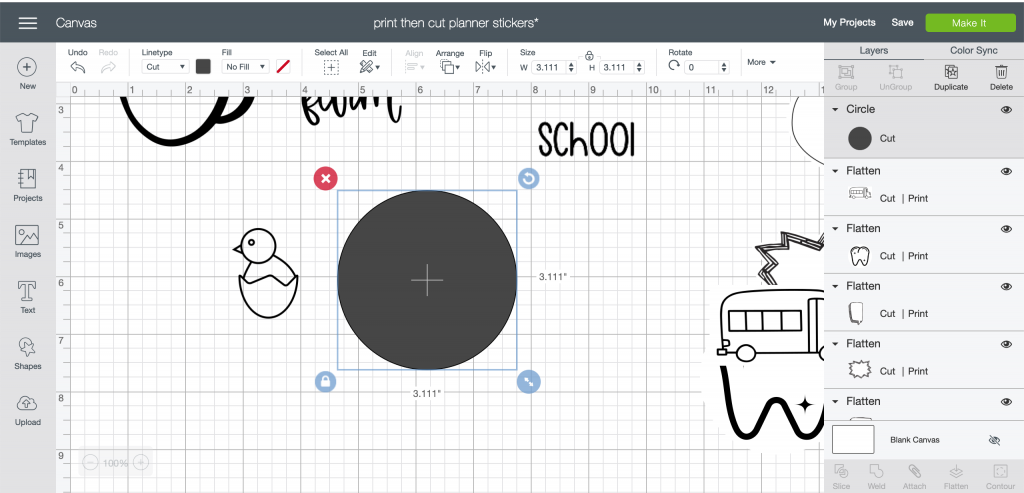Delete the selected layer
Viewport: 1024px width, 493px height.
coord(1001,77)
